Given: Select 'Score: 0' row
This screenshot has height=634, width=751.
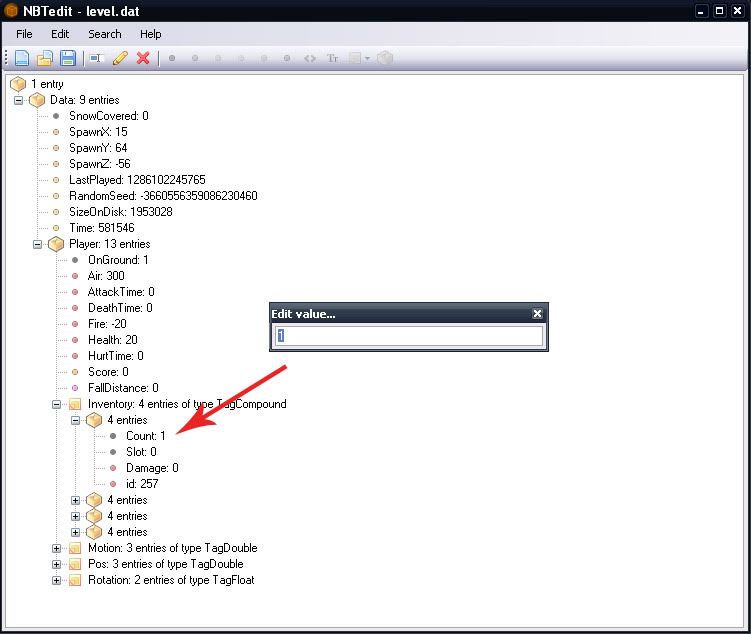Looking at the screenshot, I should (108, 372).
